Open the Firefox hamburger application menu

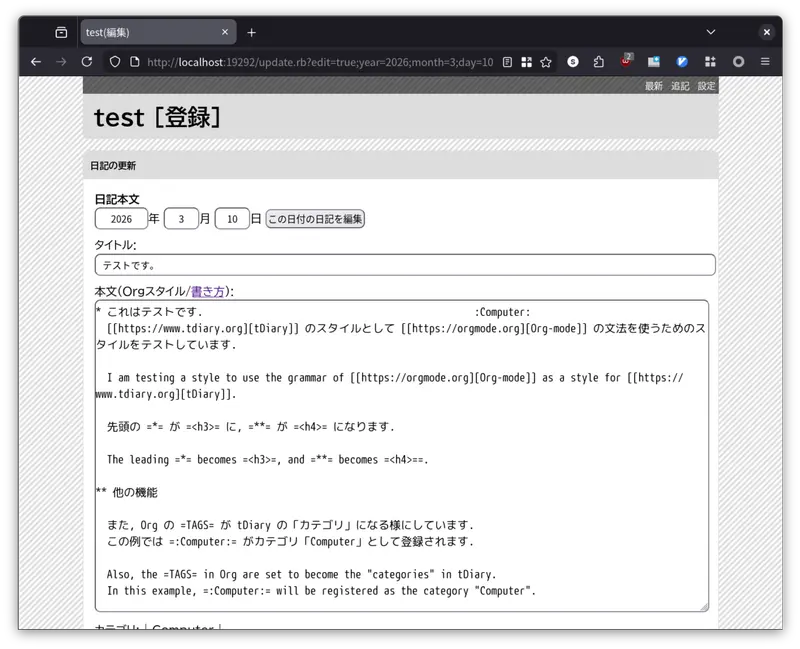click(766, 62)
